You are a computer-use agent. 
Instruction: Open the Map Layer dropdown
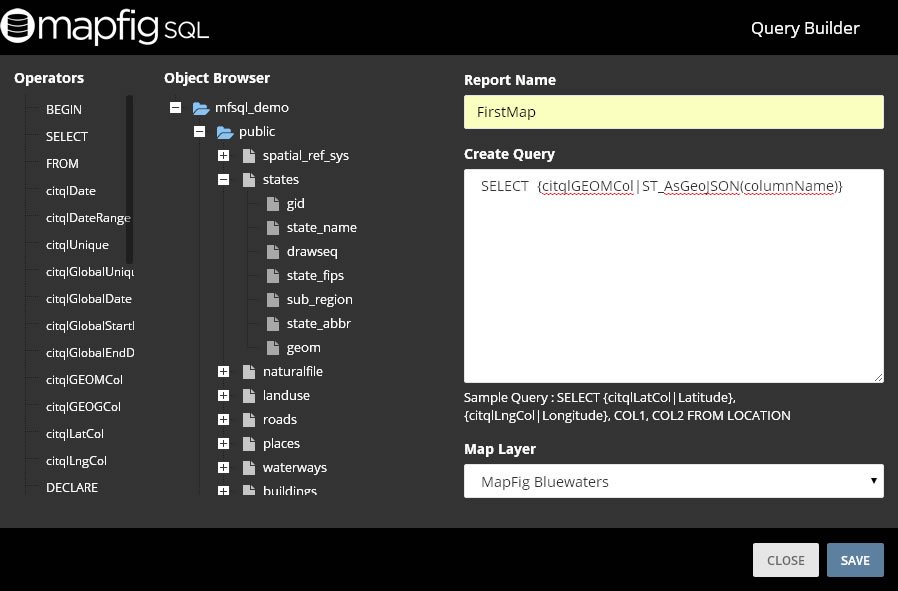(674, 480)
